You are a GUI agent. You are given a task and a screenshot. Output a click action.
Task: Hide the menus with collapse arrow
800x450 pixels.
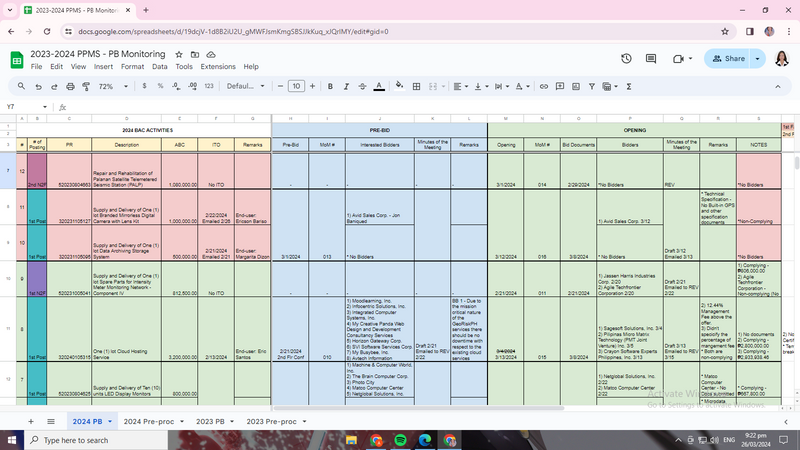778,87
